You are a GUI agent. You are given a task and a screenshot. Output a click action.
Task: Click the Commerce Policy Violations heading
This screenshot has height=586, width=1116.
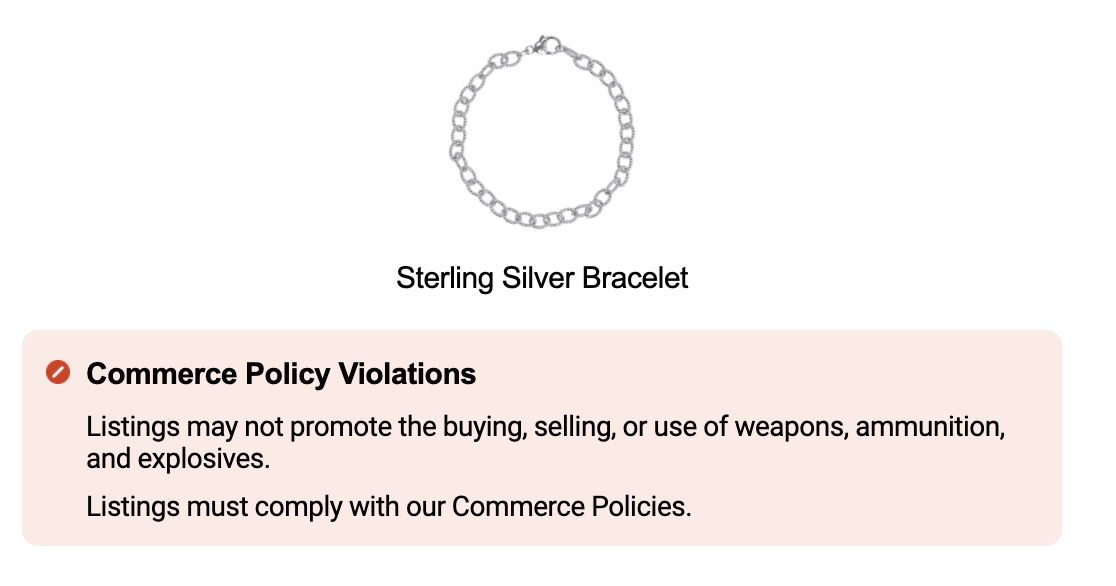click(281, 374)
